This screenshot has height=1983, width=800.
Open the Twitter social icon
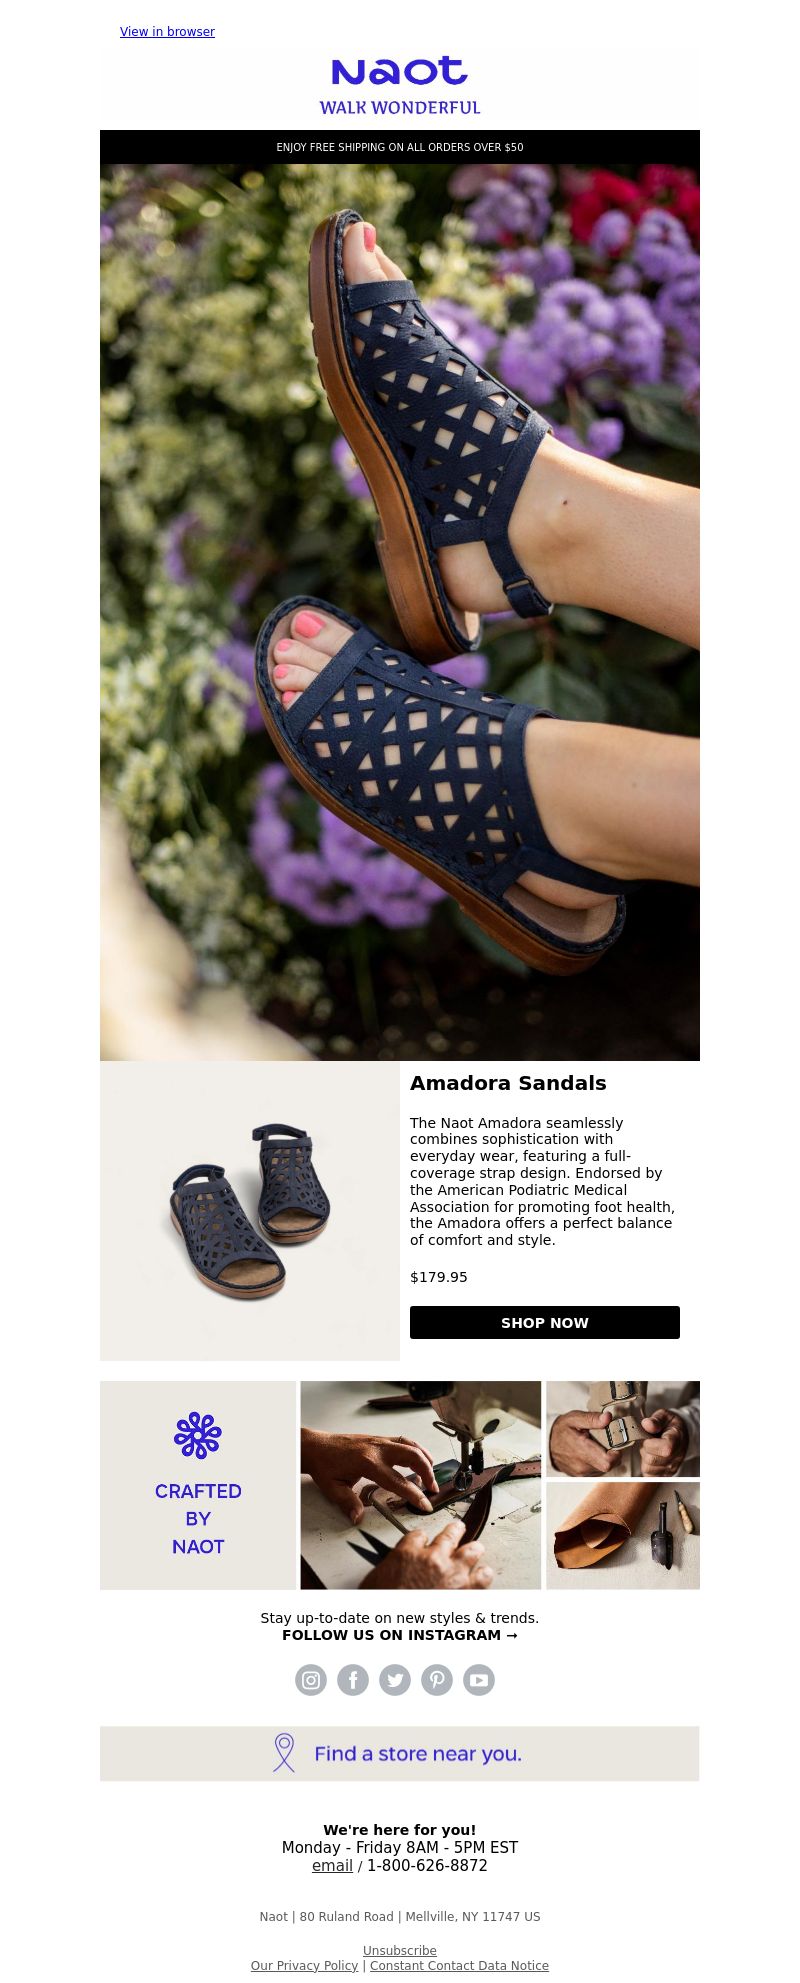tap(395, 1680)
